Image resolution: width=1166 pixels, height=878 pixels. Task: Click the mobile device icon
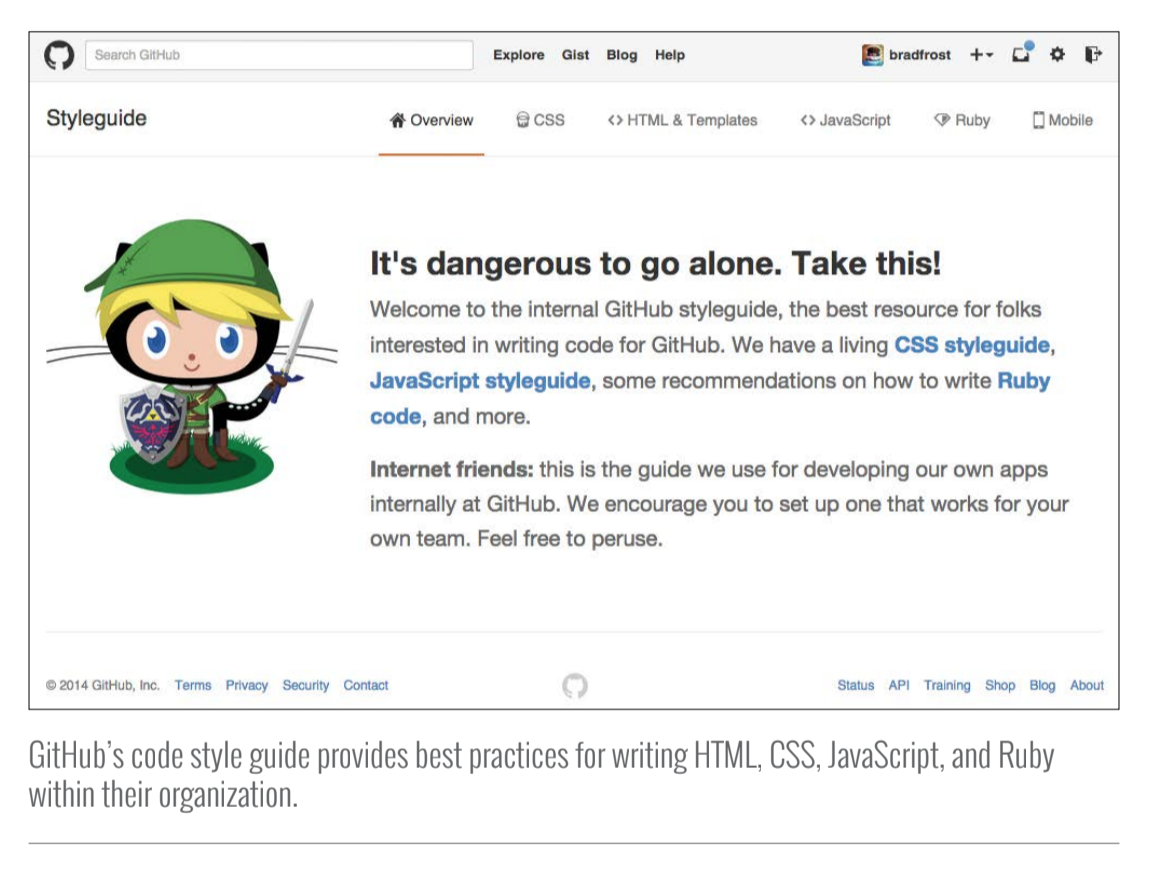(1038, 120)
